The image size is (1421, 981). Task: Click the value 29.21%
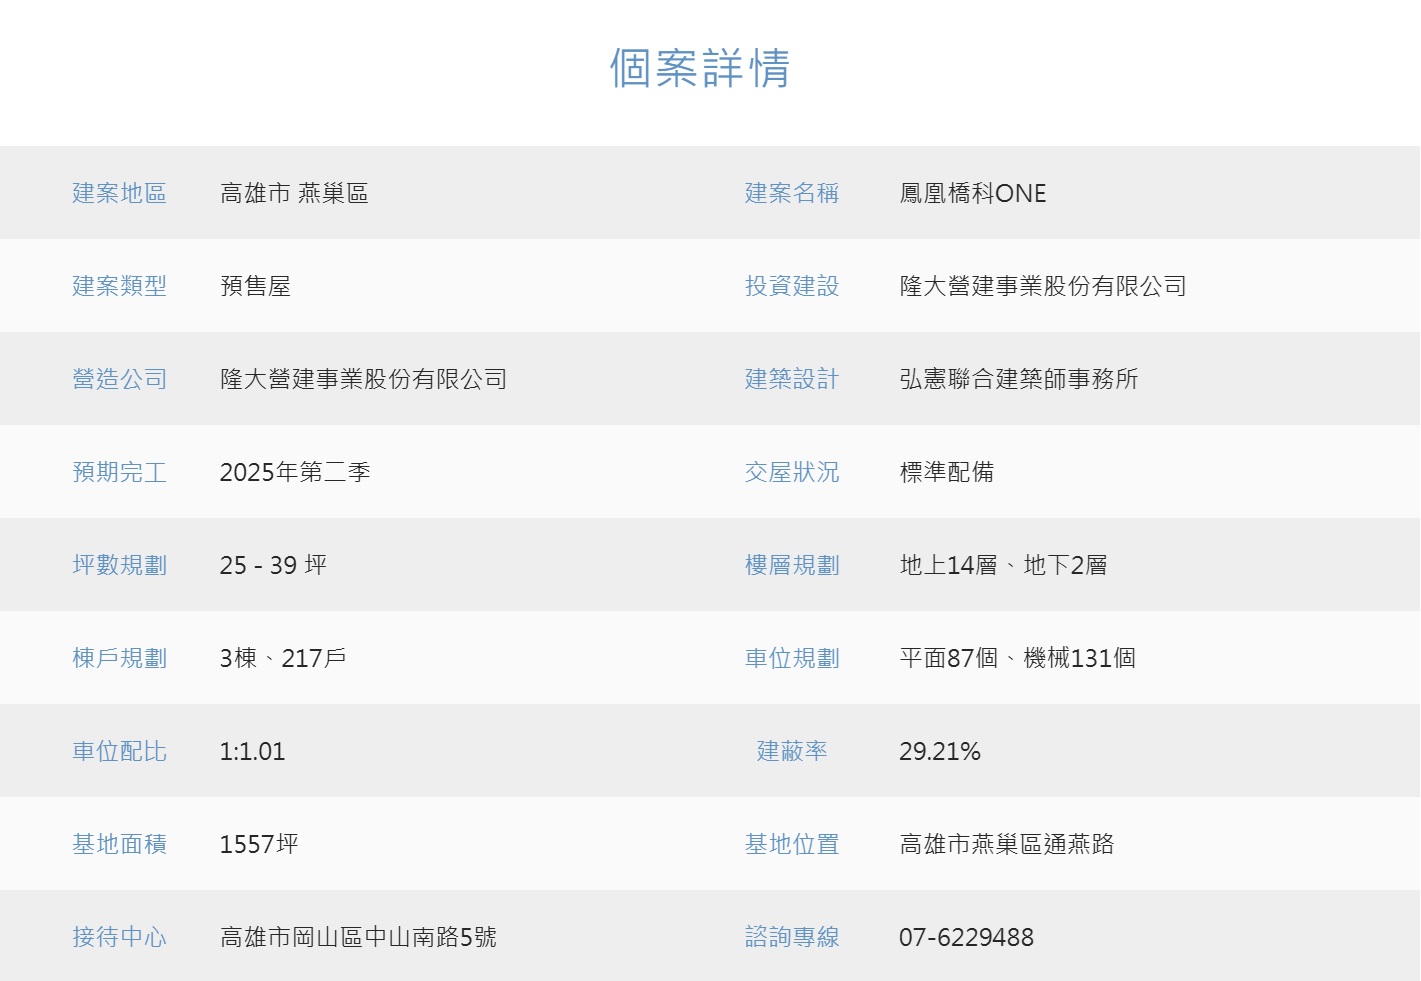(x=940, y=751)
